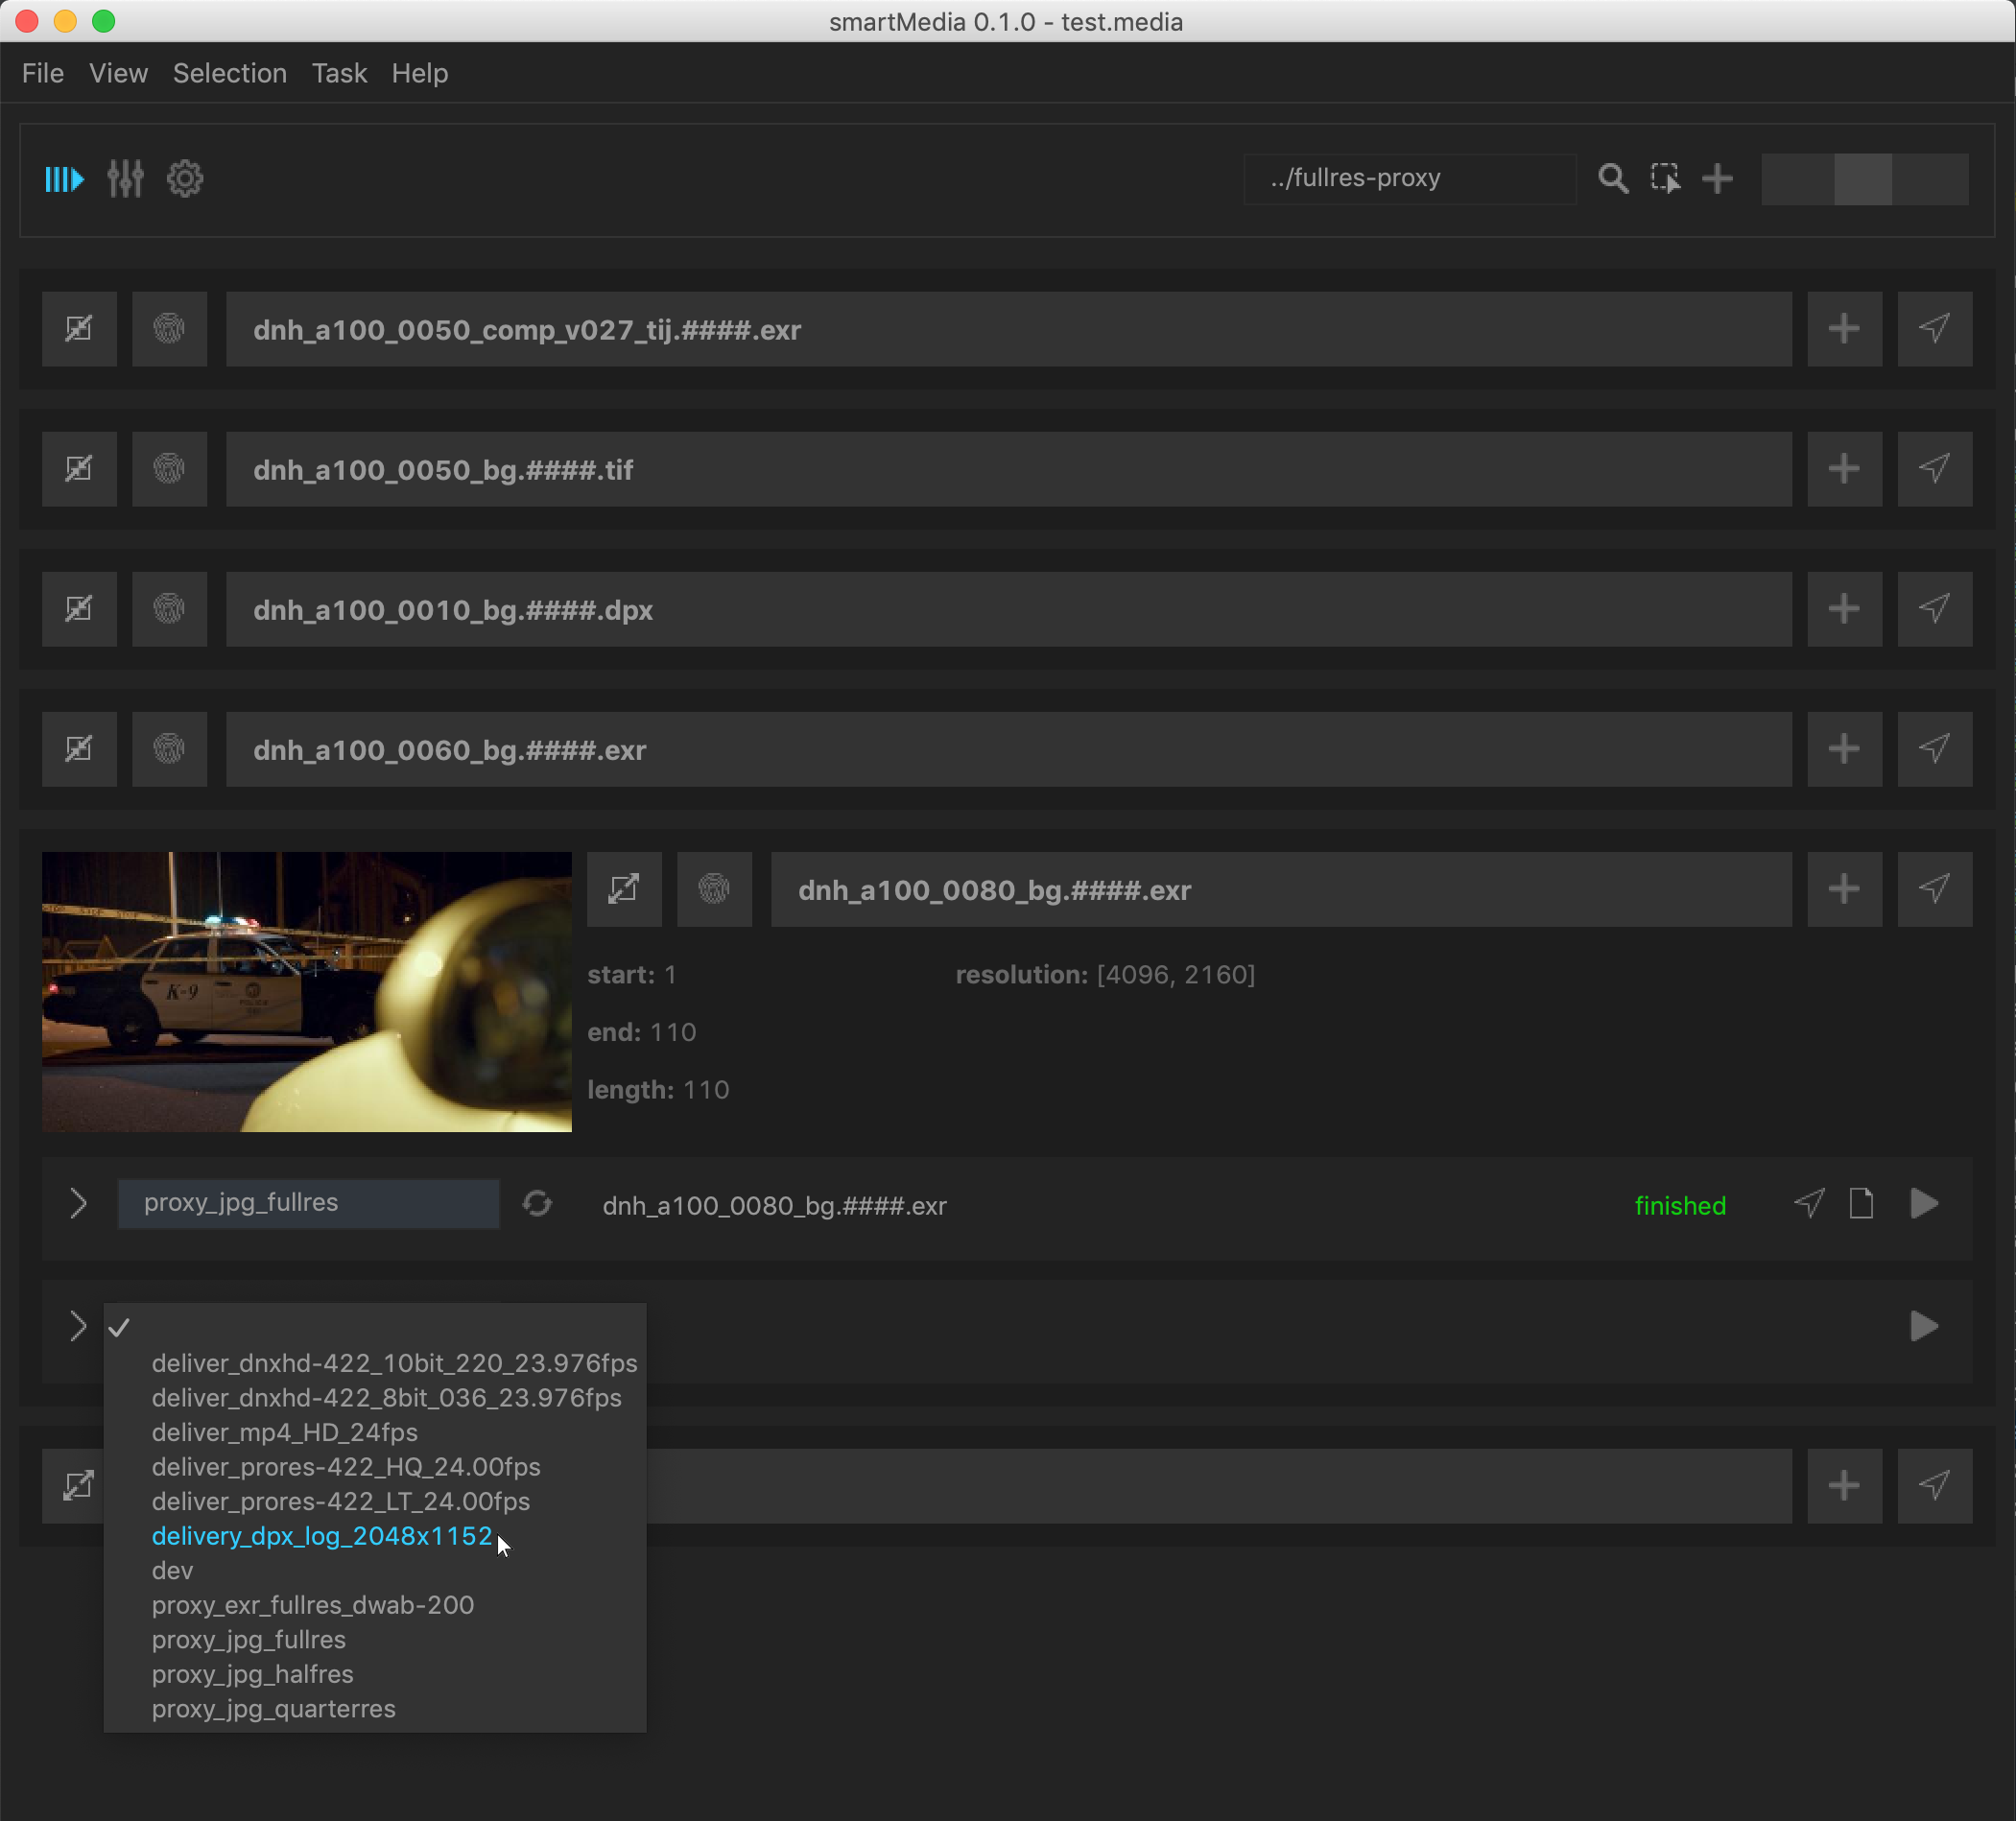
Task: Open the Selection menu
Action: (229, 73)
